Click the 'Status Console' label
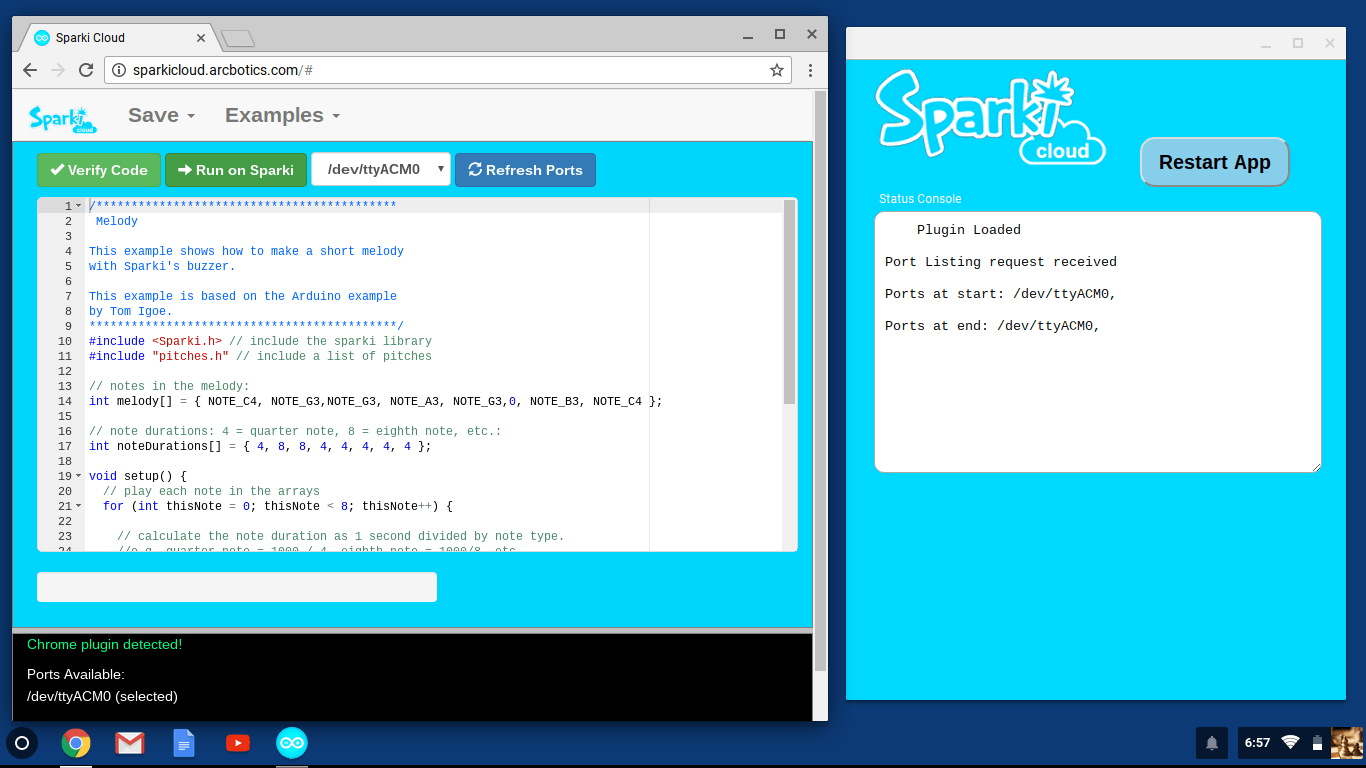The width and height of the screenshot is (1366, 768). tap(920, 199)
